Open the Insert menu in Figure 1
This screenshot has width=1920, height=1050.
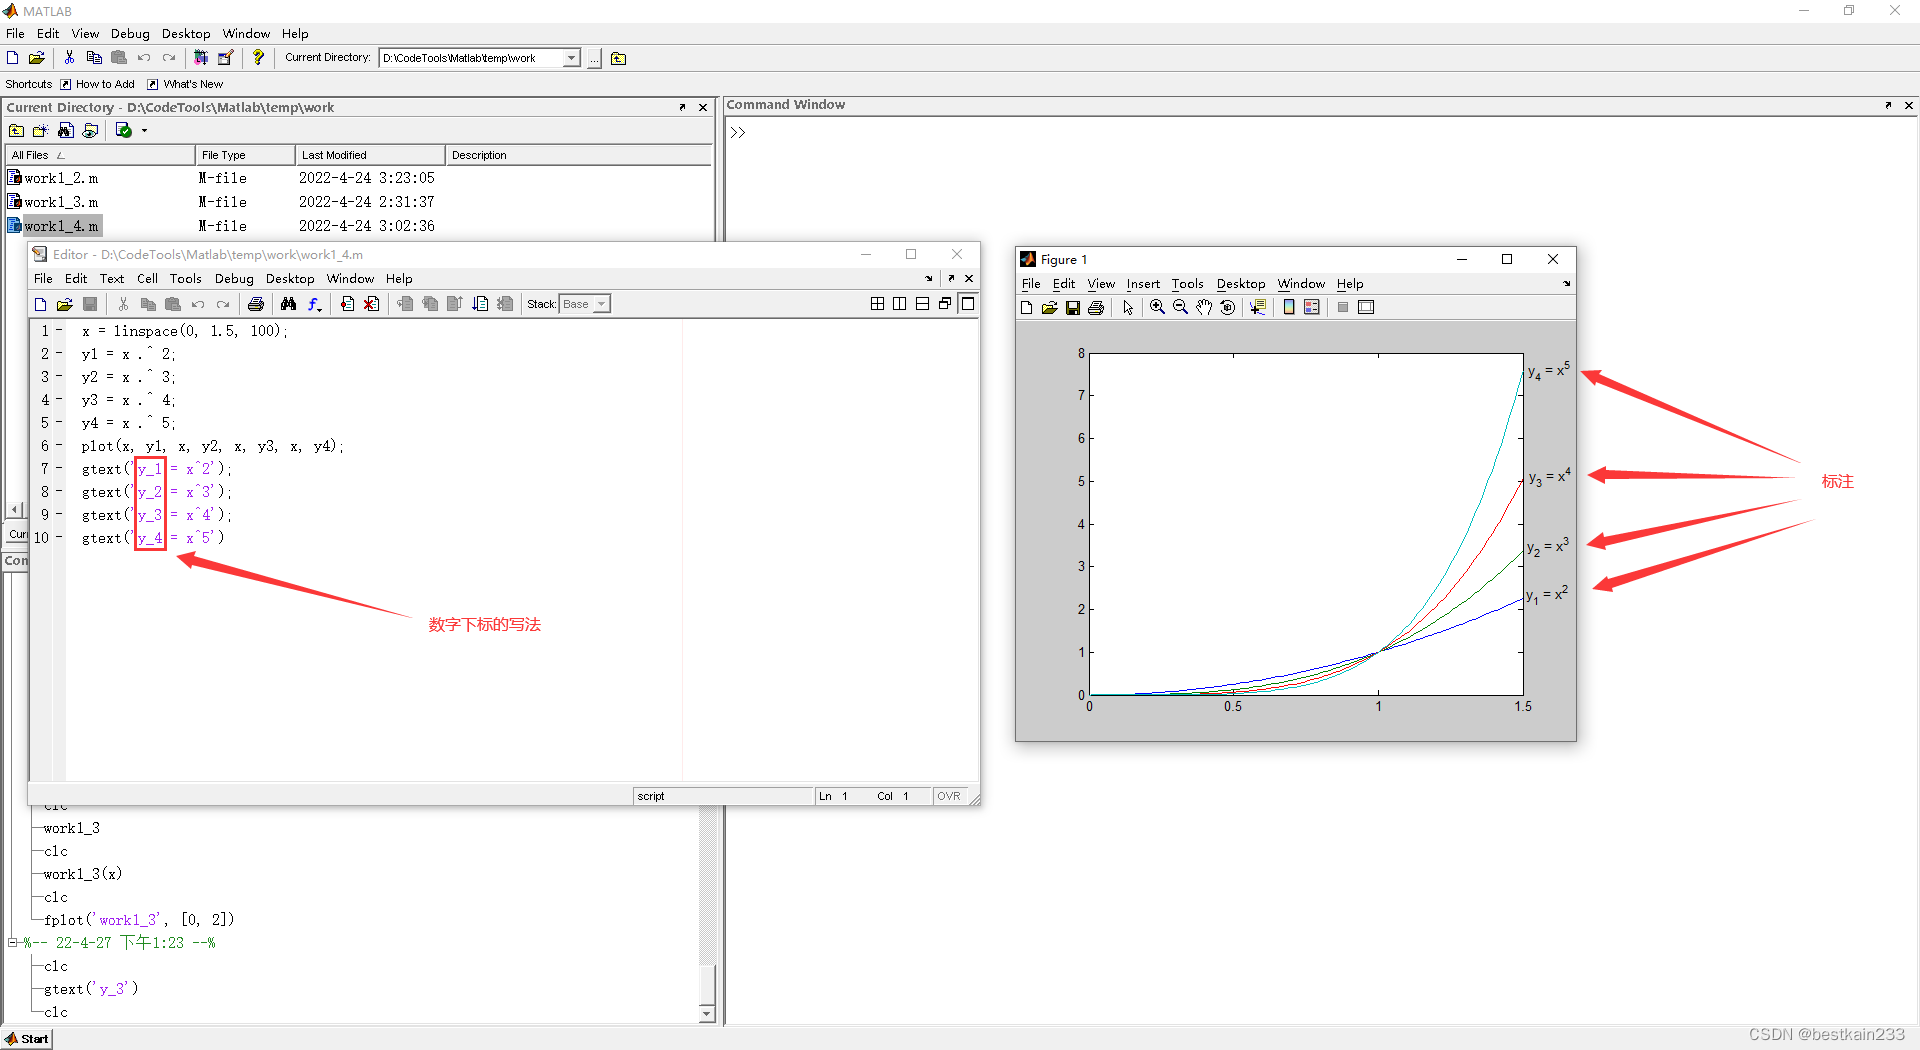coord(1143,284)
